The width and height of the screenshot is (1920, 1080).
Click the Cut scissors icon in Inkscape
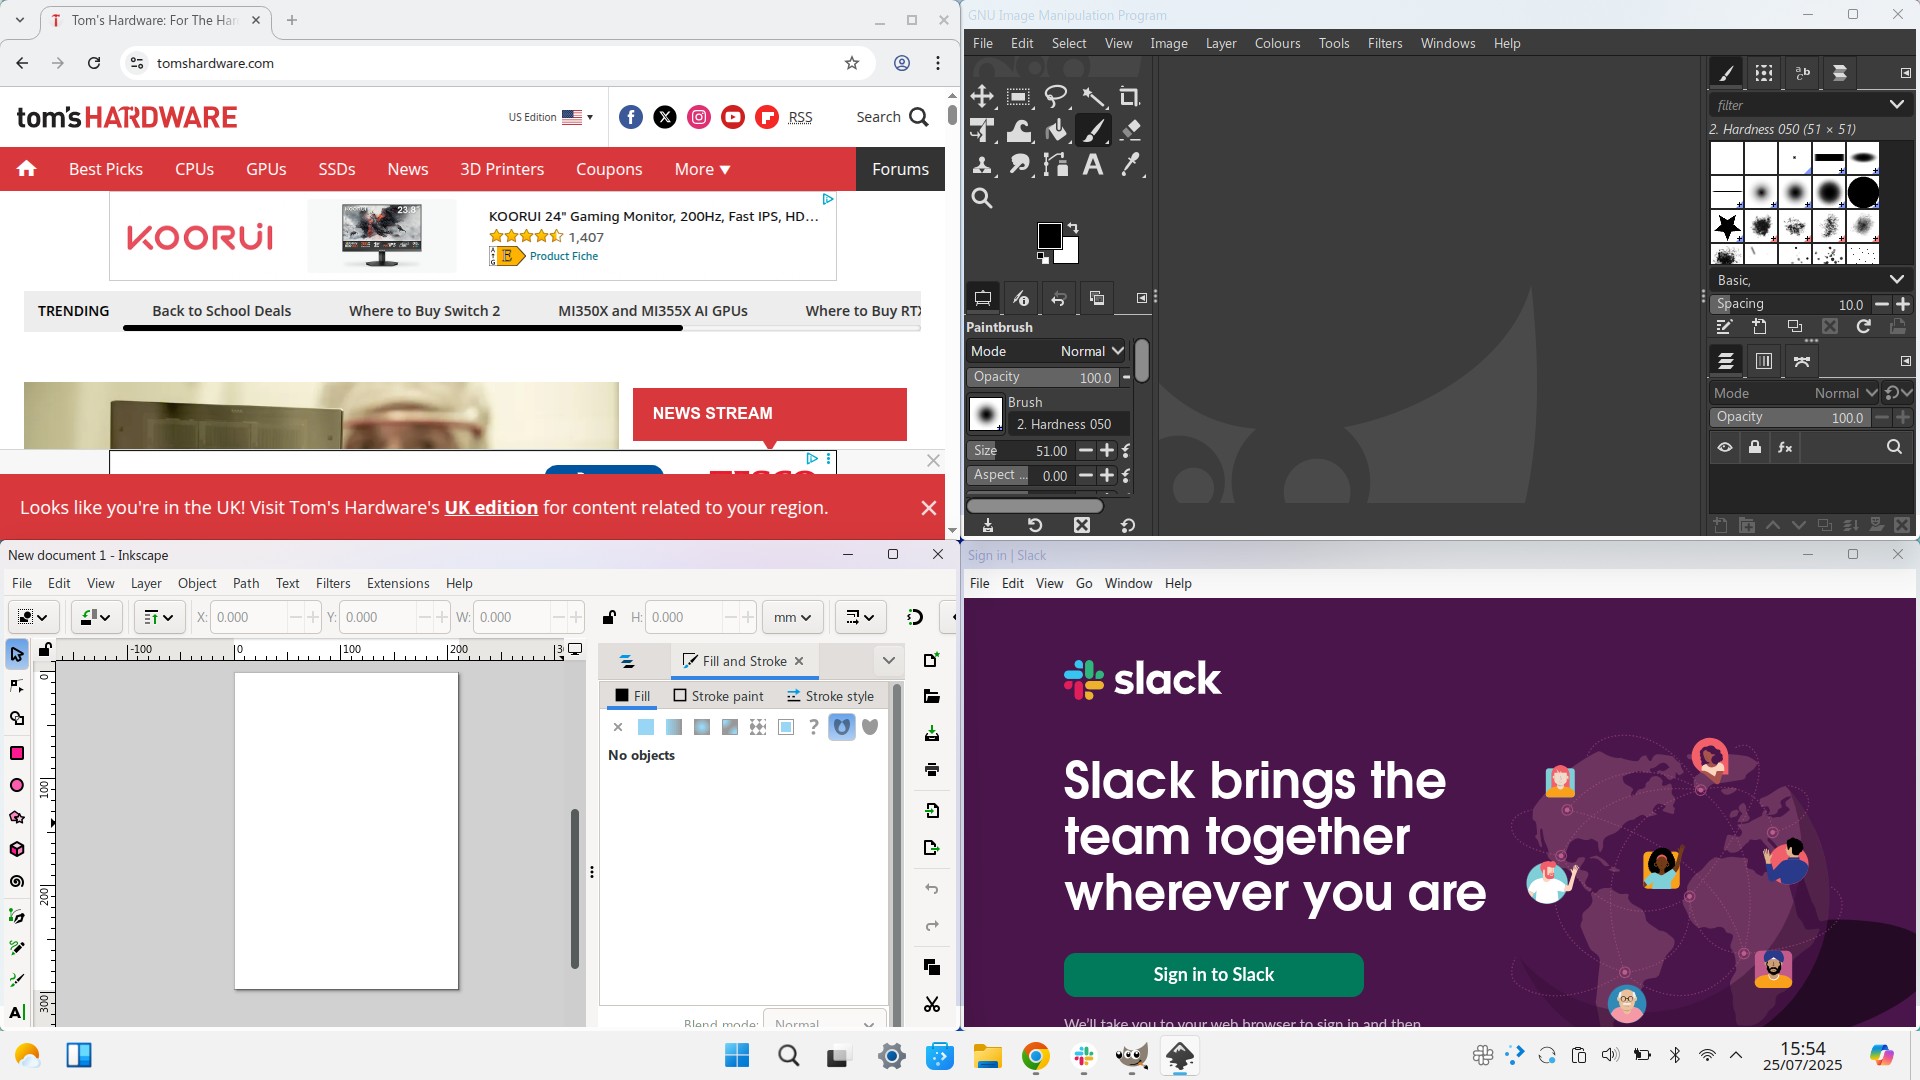(x=932, y=1004)
